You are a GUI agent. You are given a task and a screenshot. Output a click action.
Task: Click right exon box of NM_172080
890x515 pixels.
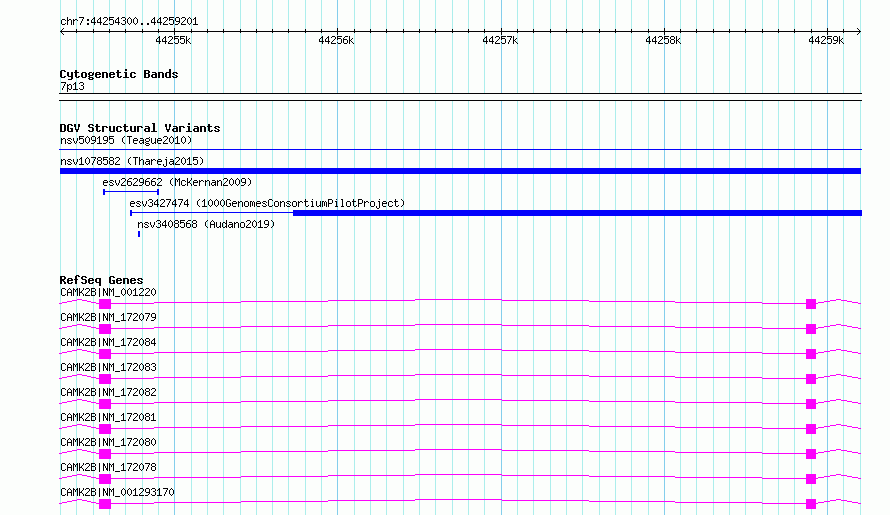pyautogui.click(x=811, y=454)
